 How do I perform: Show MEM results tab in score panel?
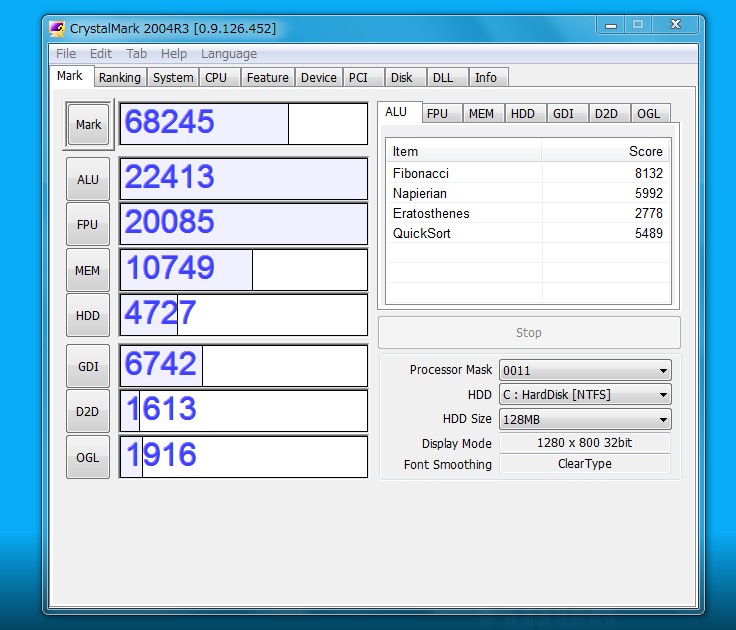[482, 114]
